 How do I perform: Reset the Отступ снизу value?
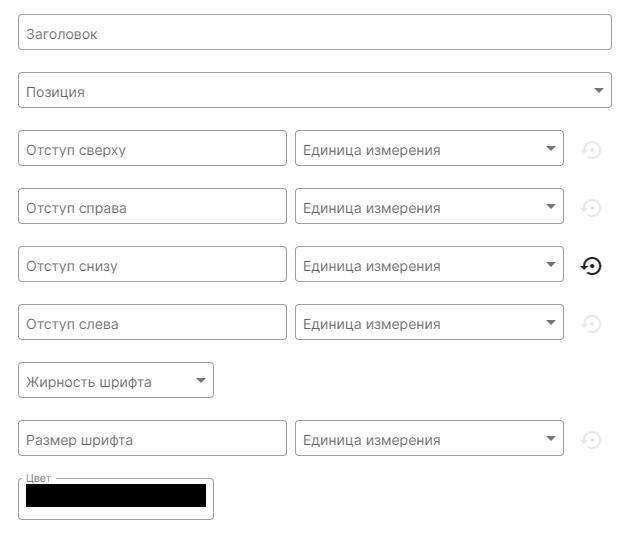tap(591, 266)
